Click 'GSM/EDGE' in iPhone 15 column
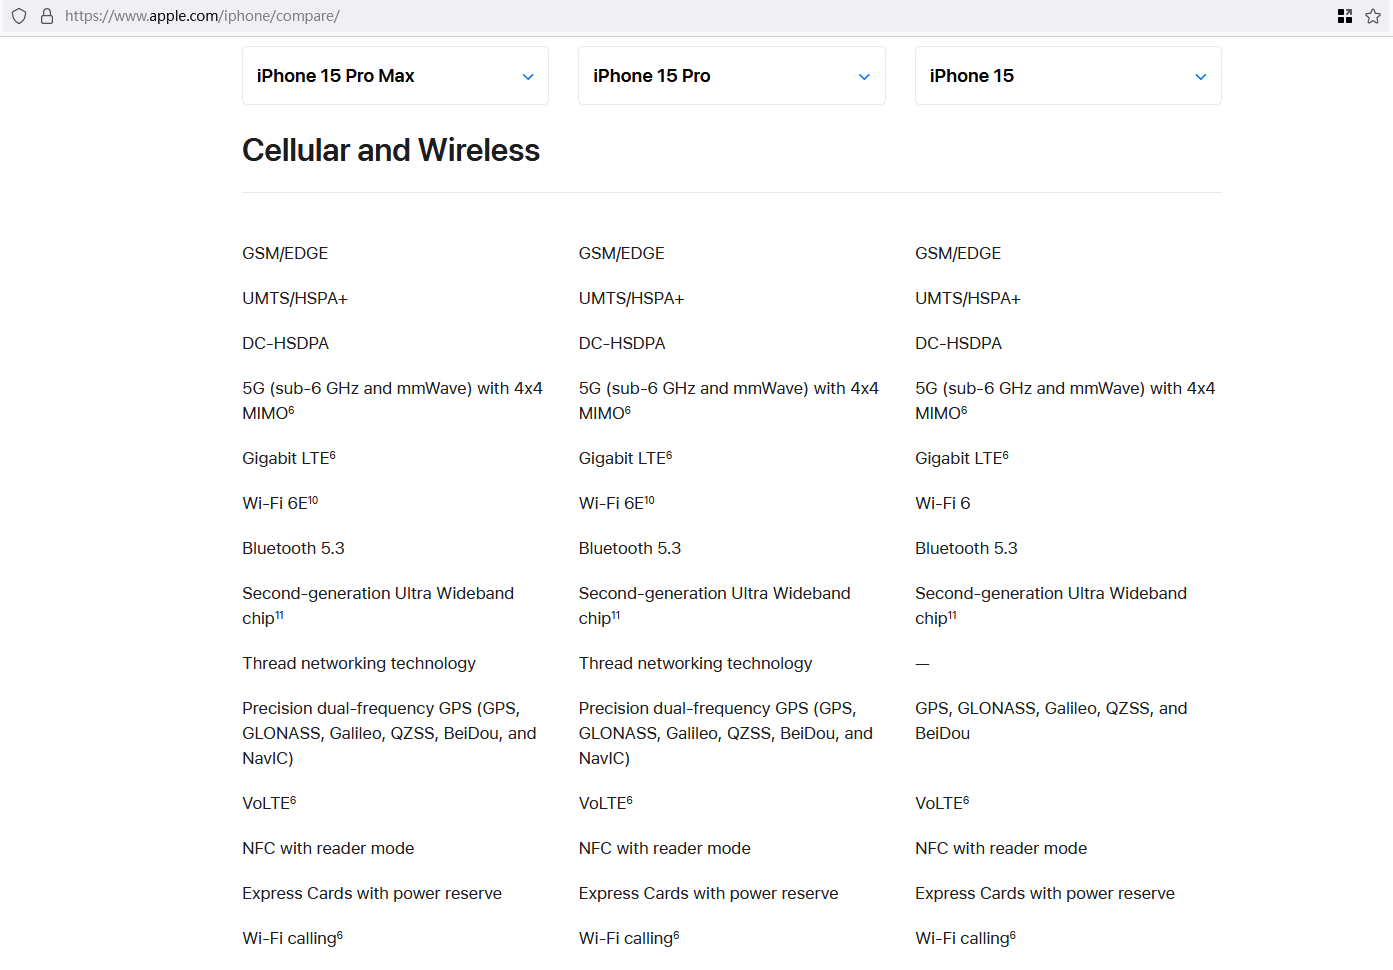This screenshot has height=970, width=1393. 958,253
